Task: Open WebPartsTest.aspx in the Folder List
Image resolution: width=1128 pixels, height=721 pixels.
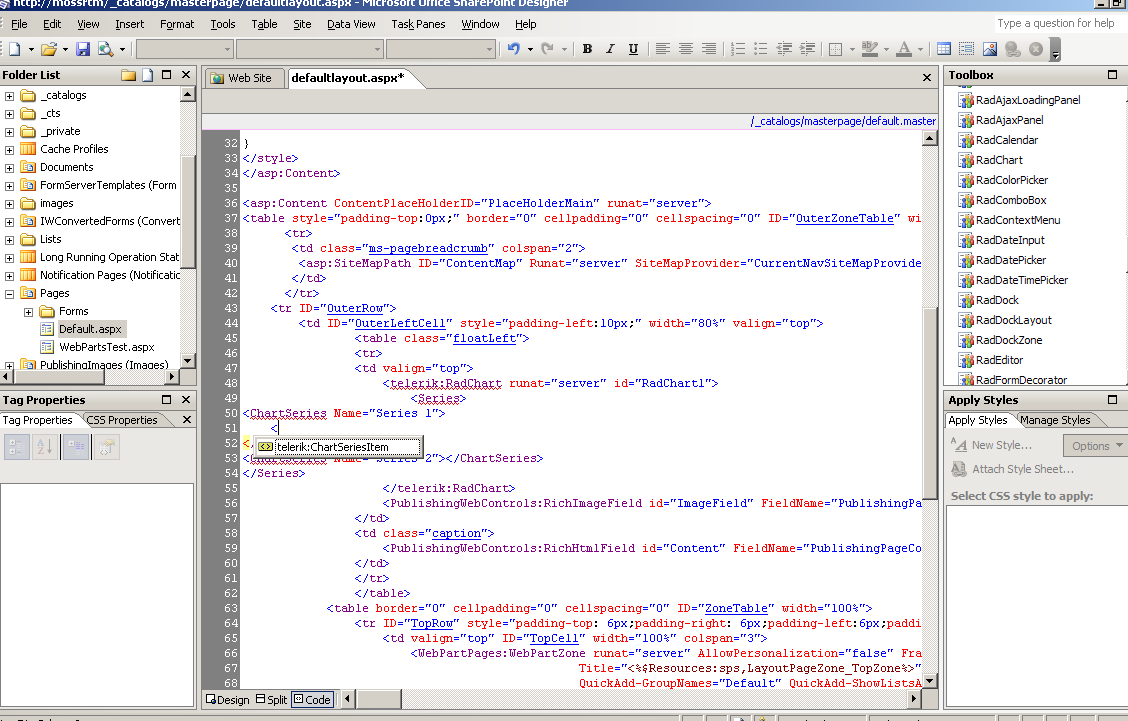Action: 106,347
